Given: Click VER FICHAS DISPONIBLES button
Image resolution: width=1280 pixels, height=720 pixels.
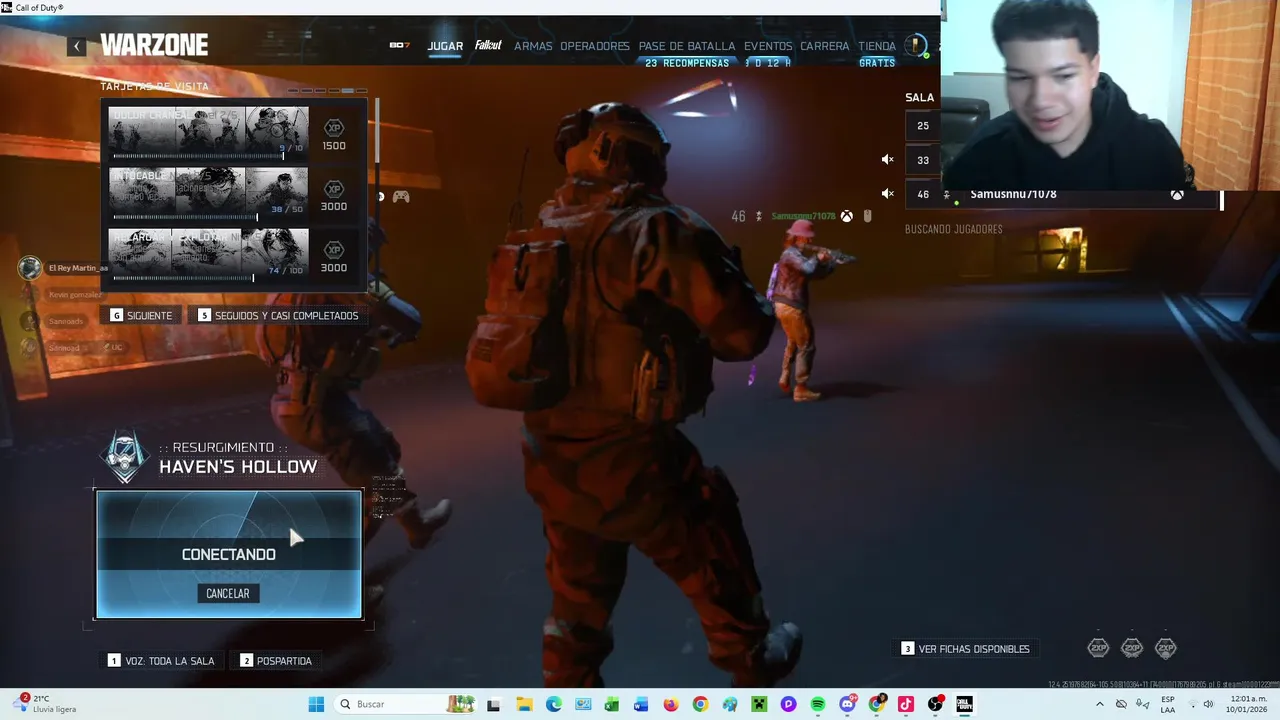Looking at the screenshot, I should pyautogui.click(x=965, y=649).
